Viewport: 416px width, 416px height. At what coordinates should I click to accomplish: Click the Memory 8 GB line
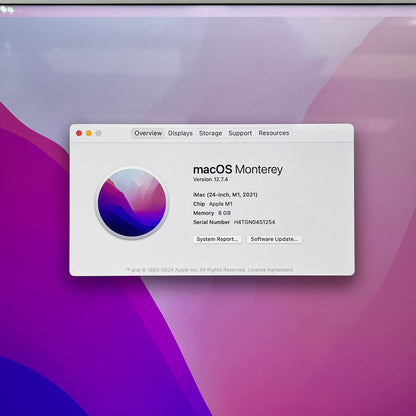pos(212,213)
